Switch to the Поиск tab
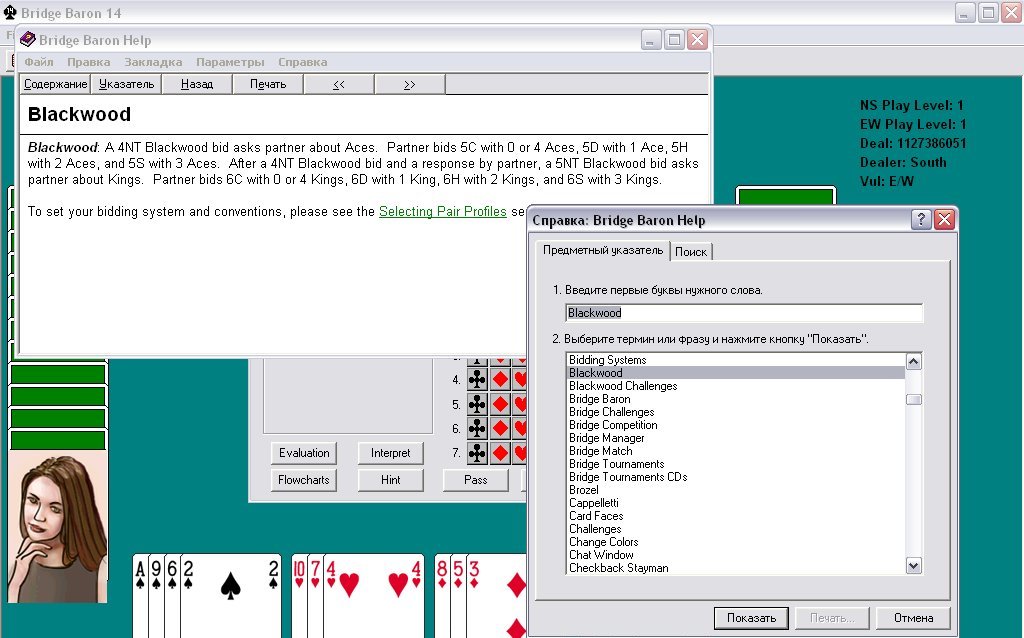Screen dimensions: 1024x638 [691, 252]
